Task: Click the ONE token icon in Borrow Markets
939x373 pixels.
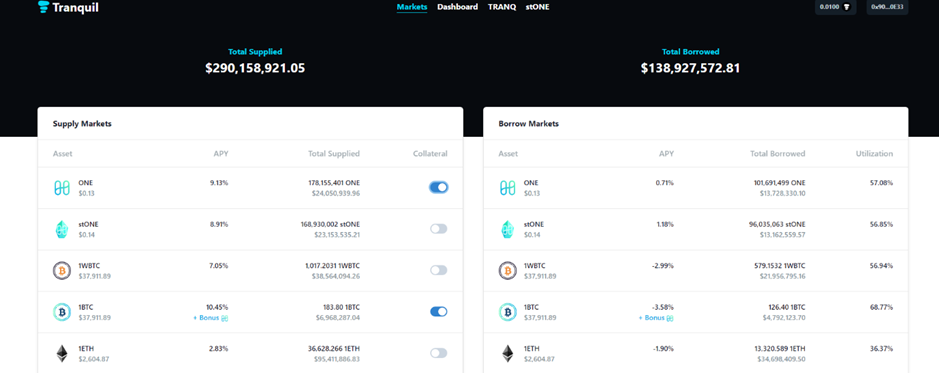Action: click(508, 187)
